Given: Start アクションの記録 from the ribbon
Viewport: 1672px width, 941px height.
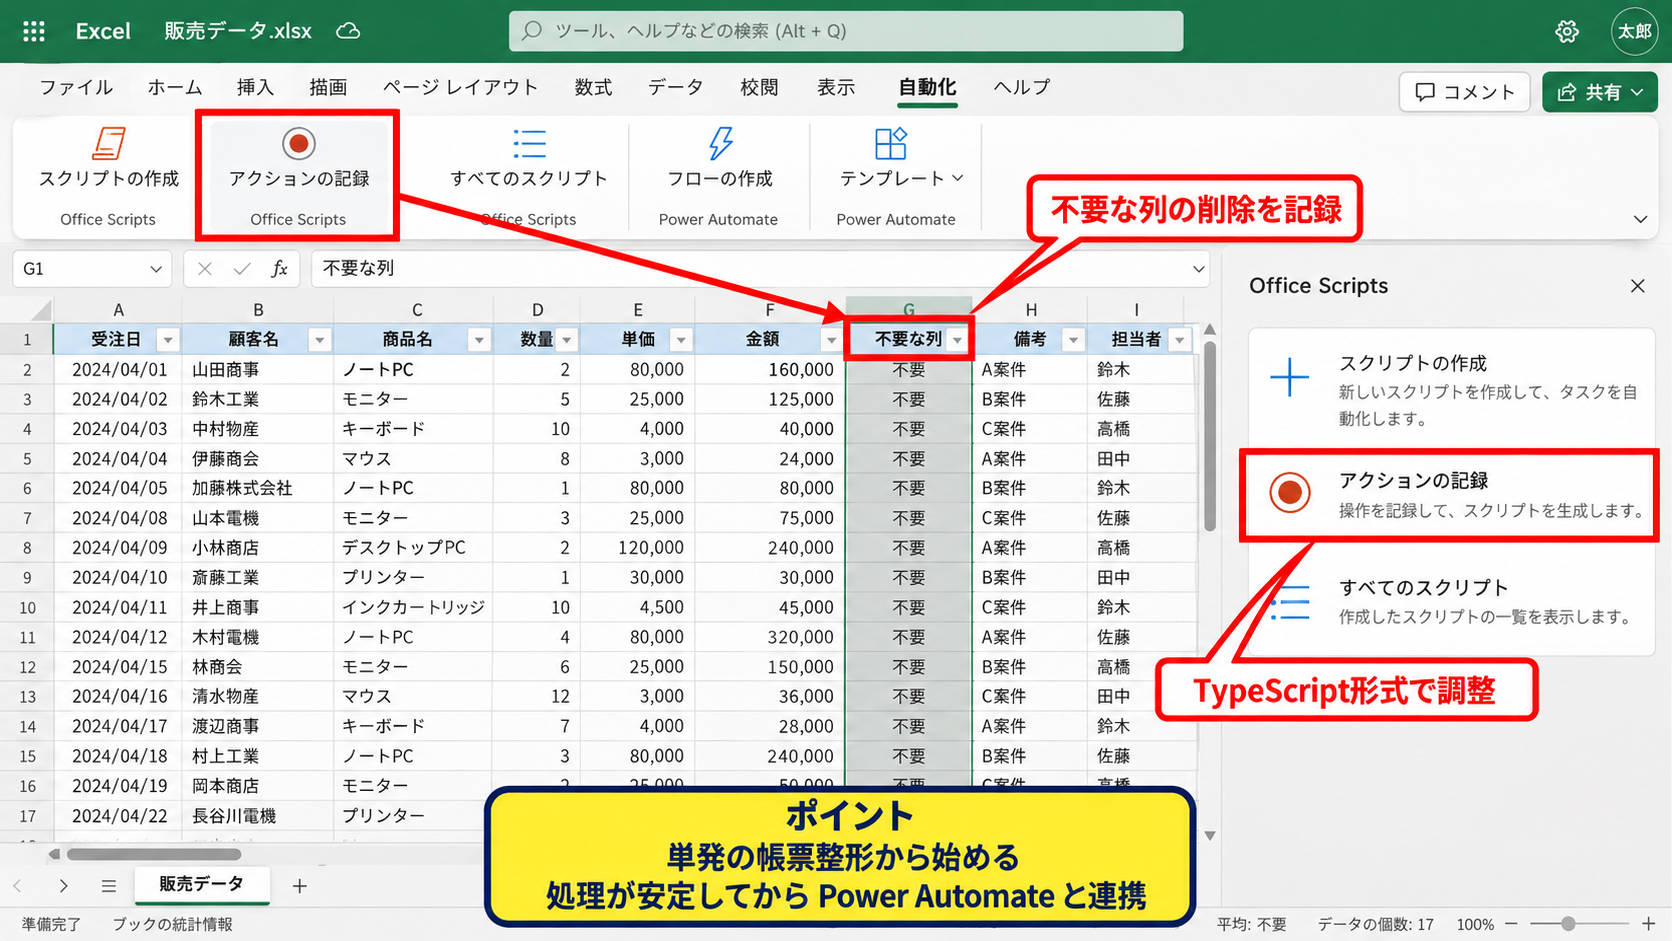Looking at the screenshot, I should click(x=298, y=175).
